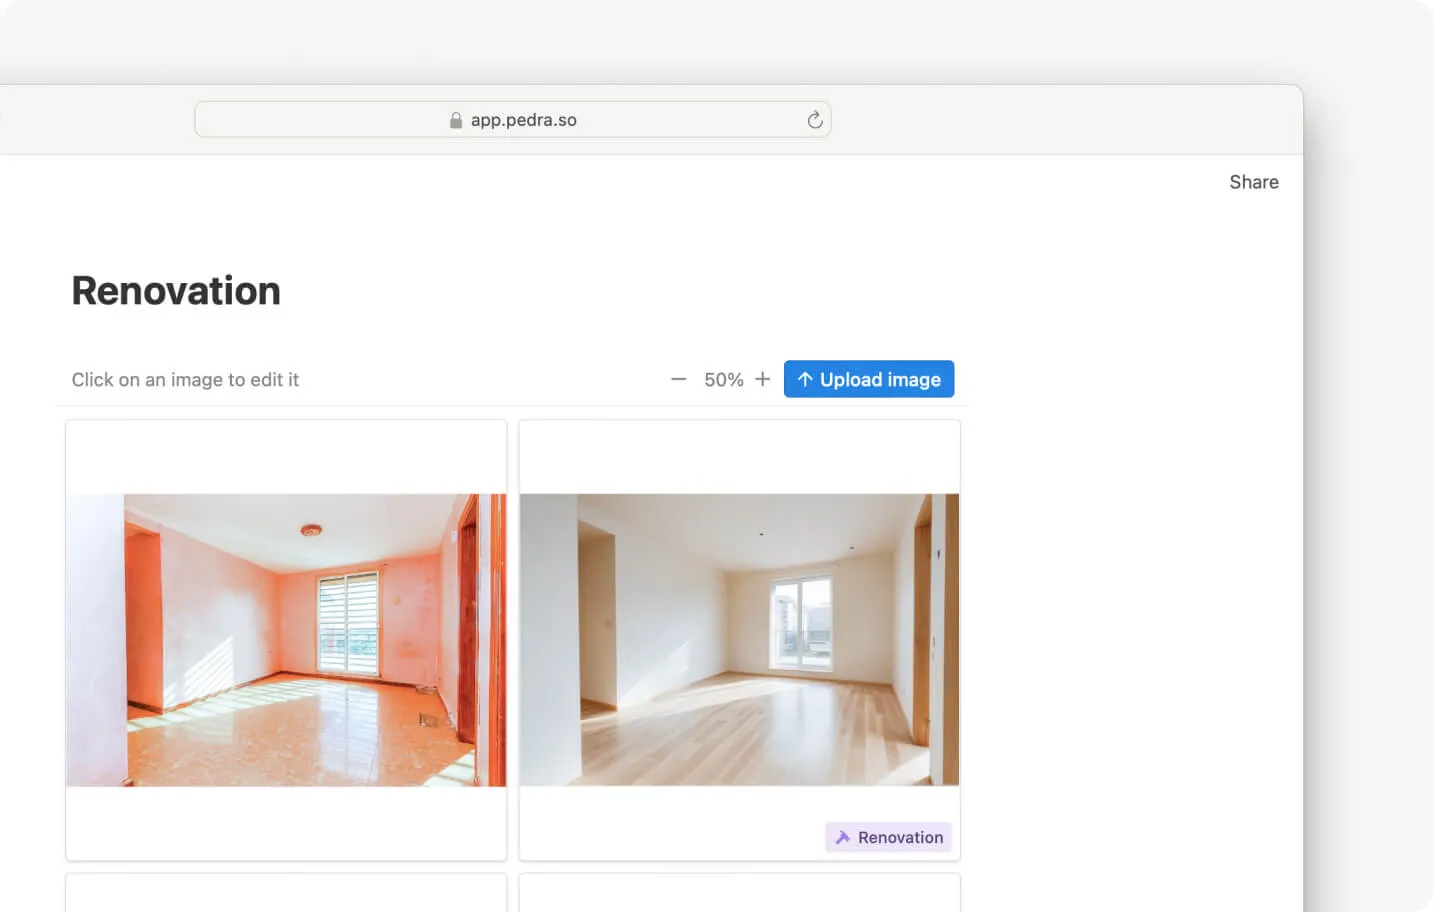Click the Renovation page title

coord(176,291)
